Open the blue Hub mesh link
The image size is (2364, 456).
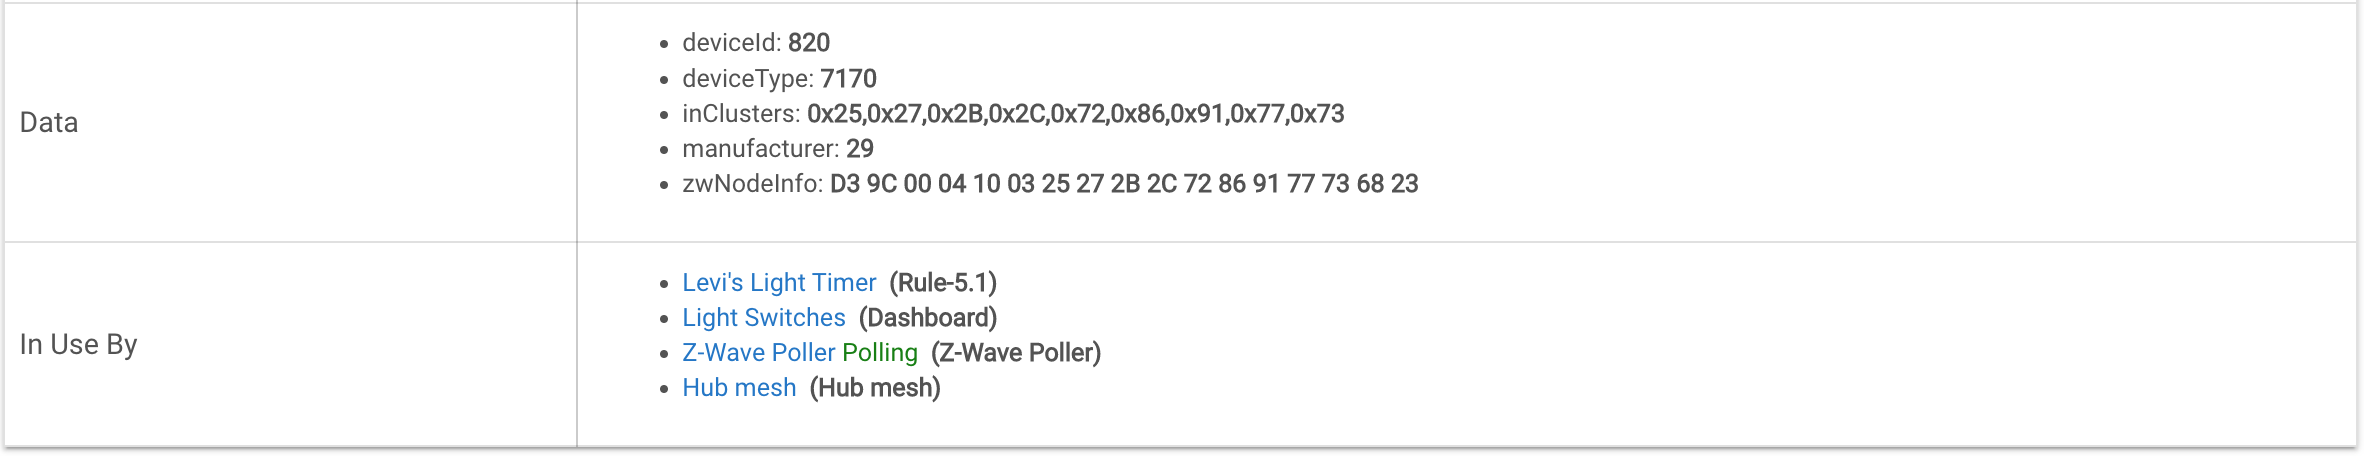tap(739, 388)
